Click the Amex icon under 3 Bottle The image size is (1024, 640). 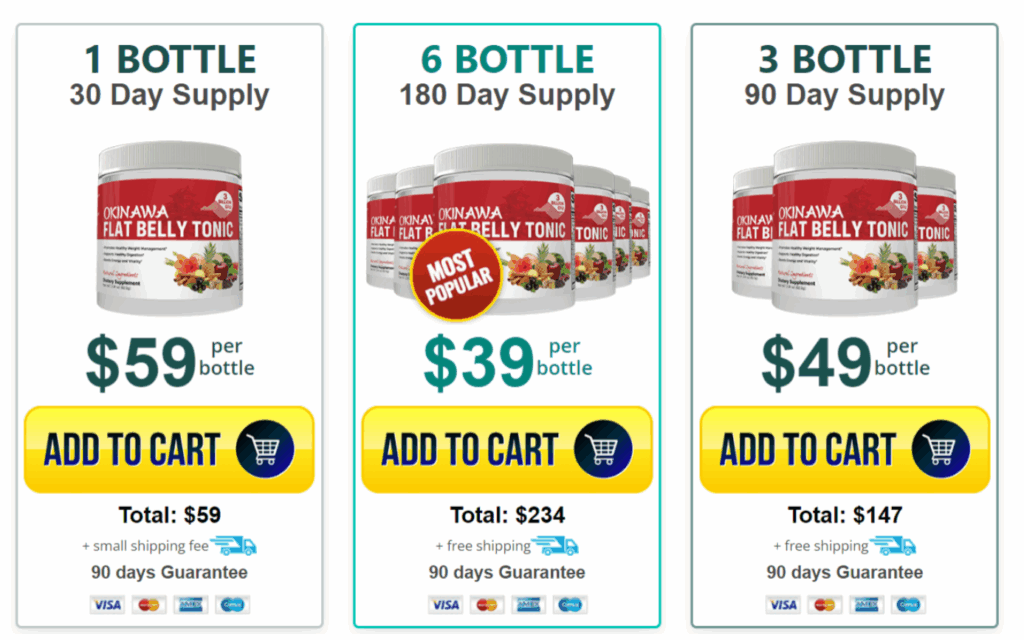tap(867, 605)
